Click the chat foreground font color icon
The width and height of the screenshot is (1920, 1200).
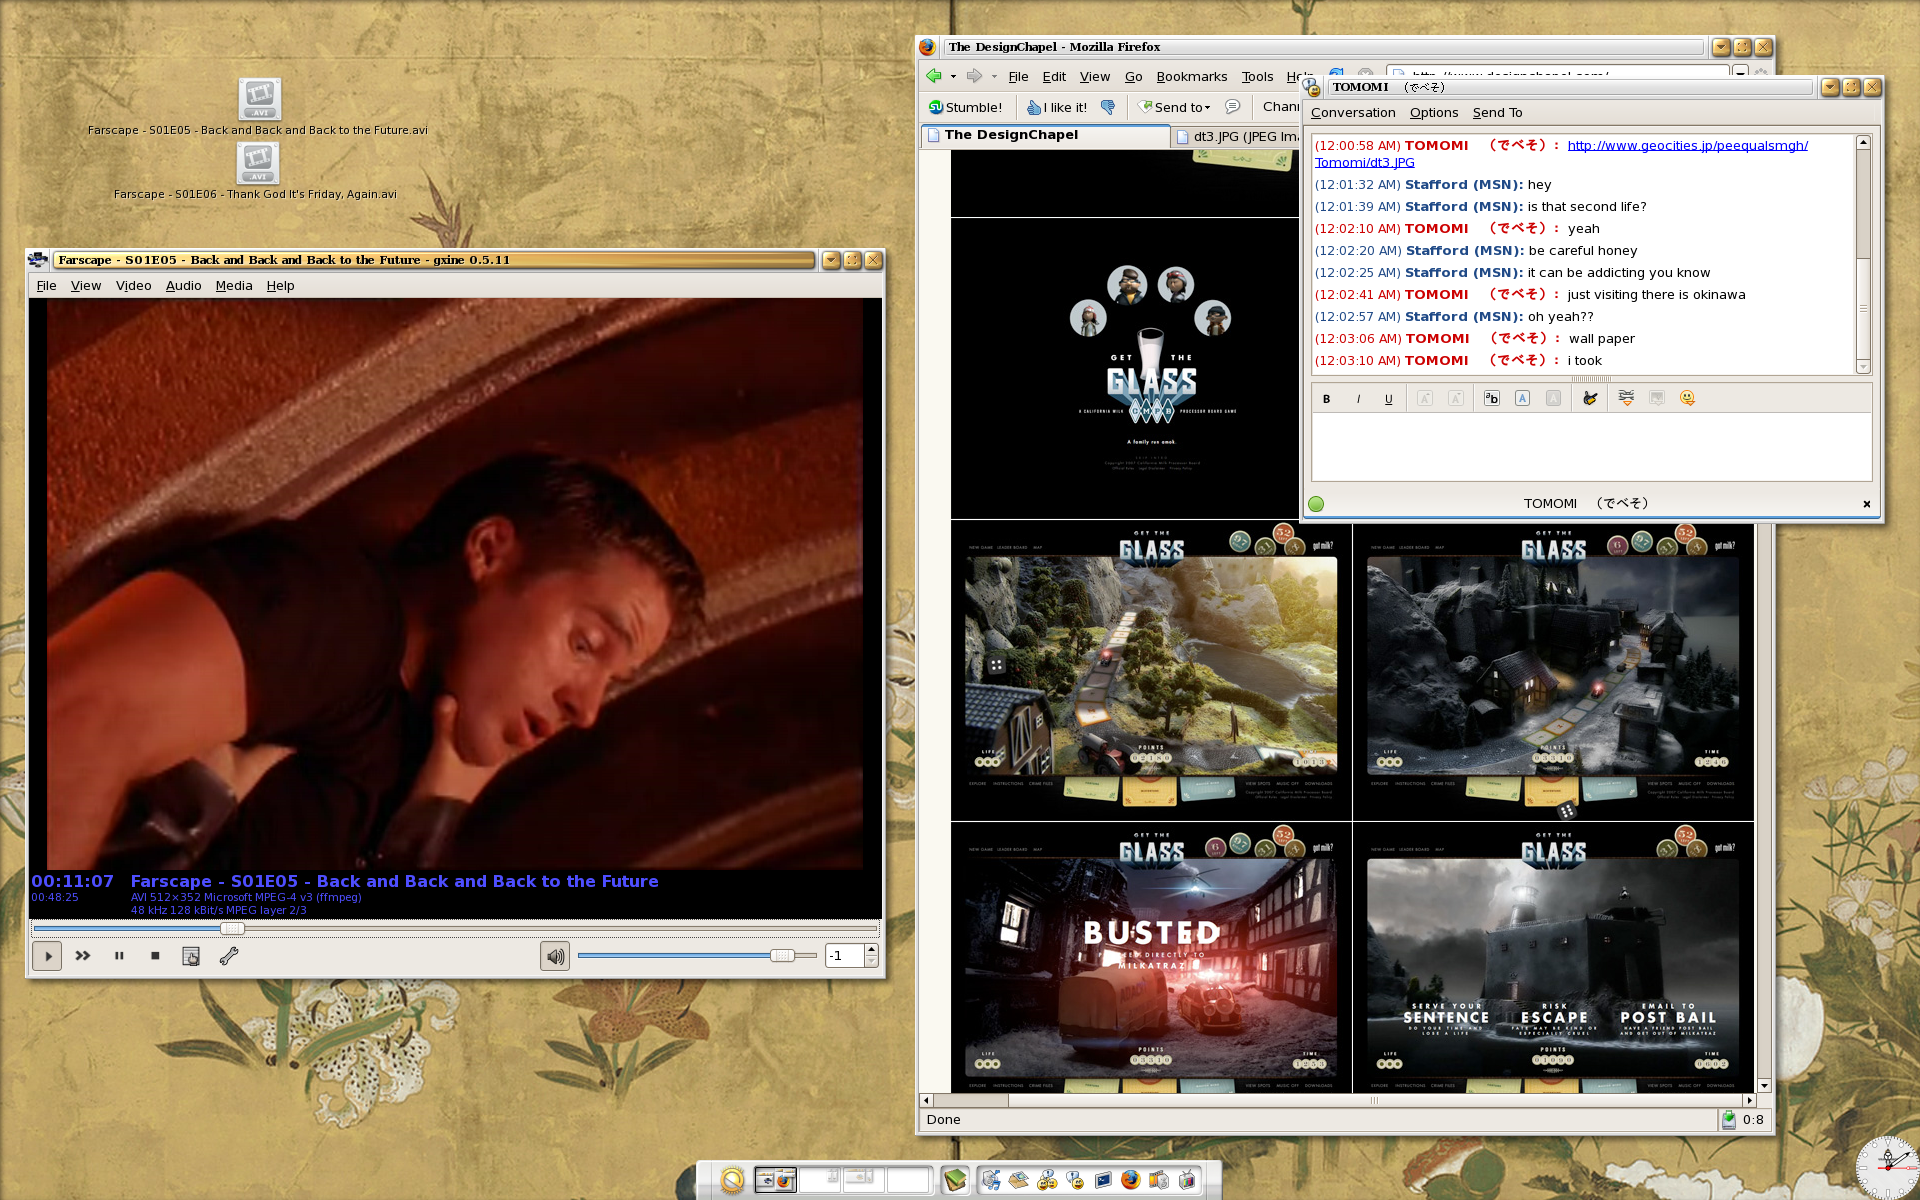(x=1522, y=398)
